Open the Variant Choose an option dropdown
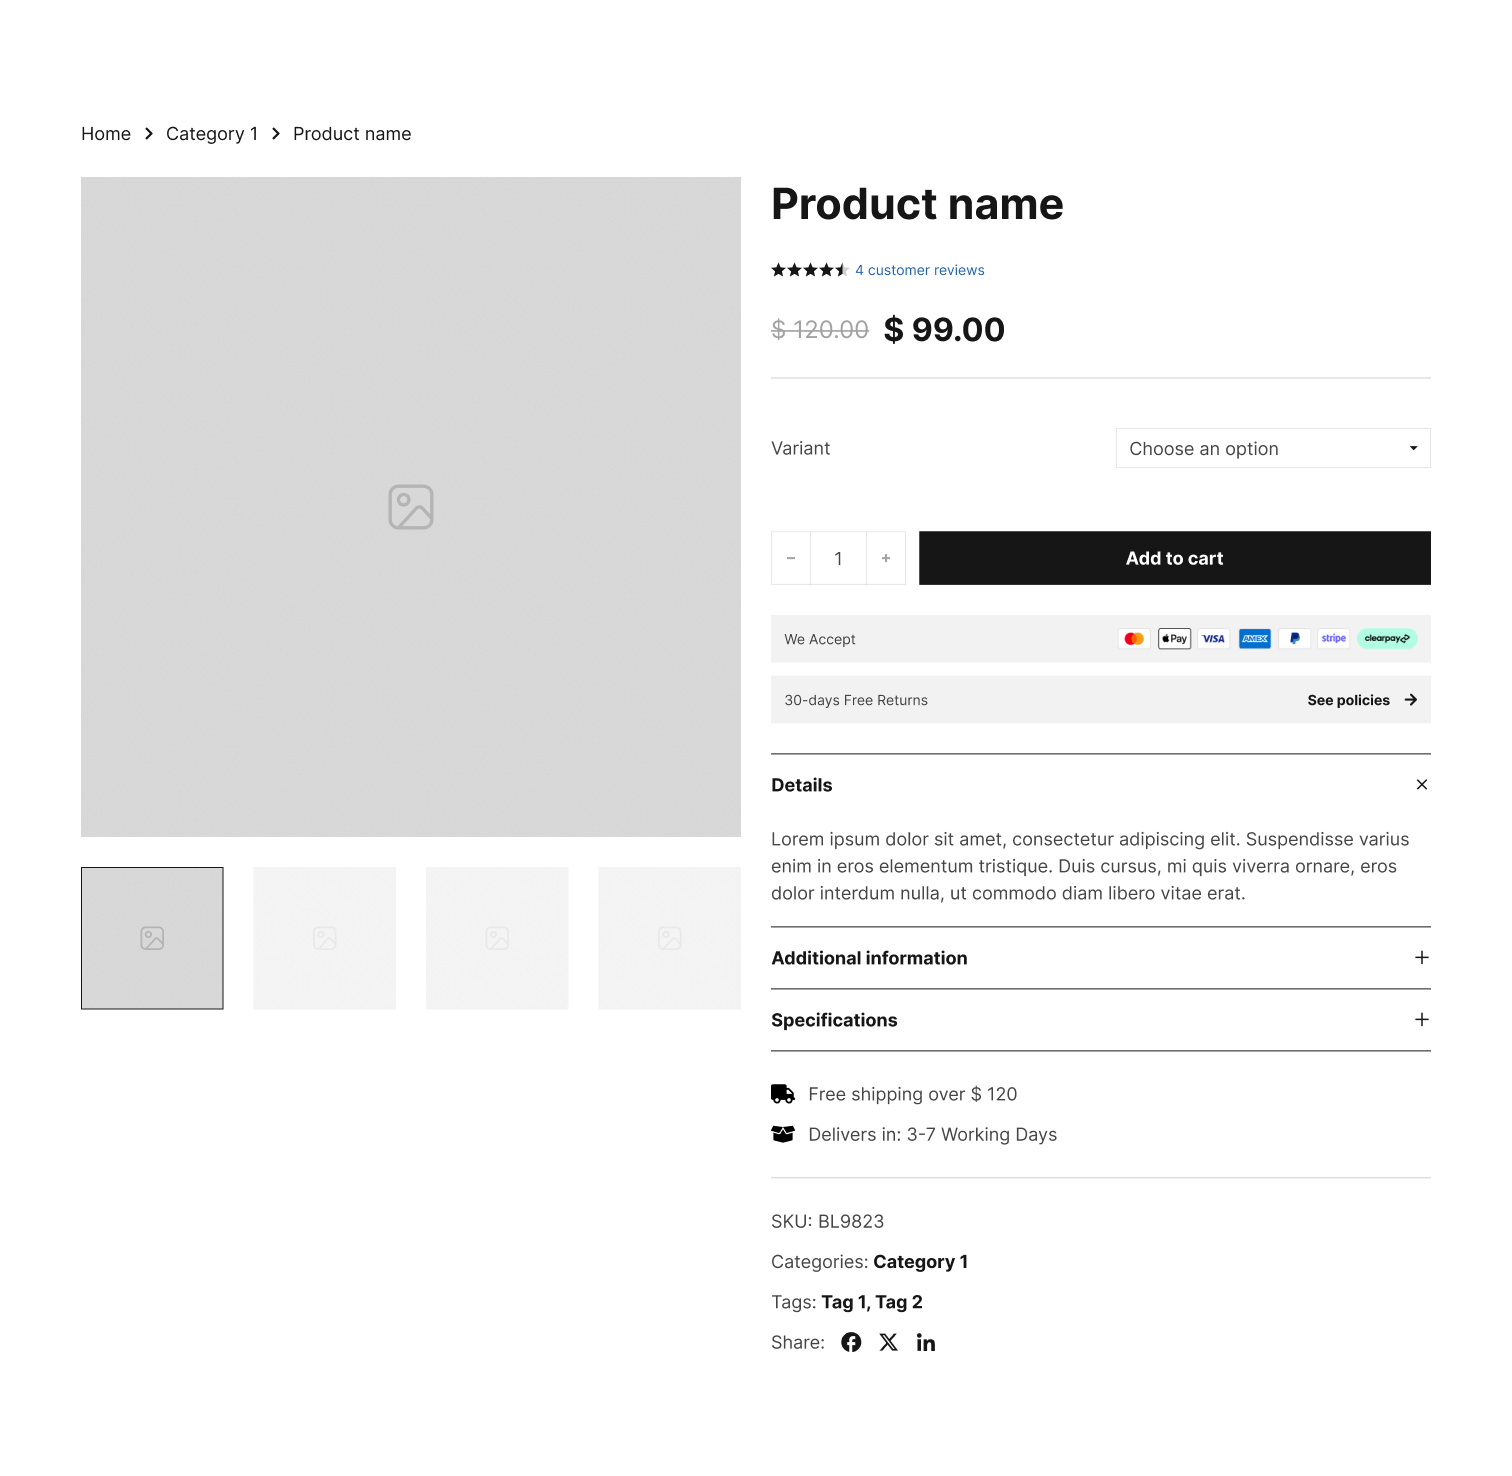The image size is (1512, 1476). [x=1273, y=448]
